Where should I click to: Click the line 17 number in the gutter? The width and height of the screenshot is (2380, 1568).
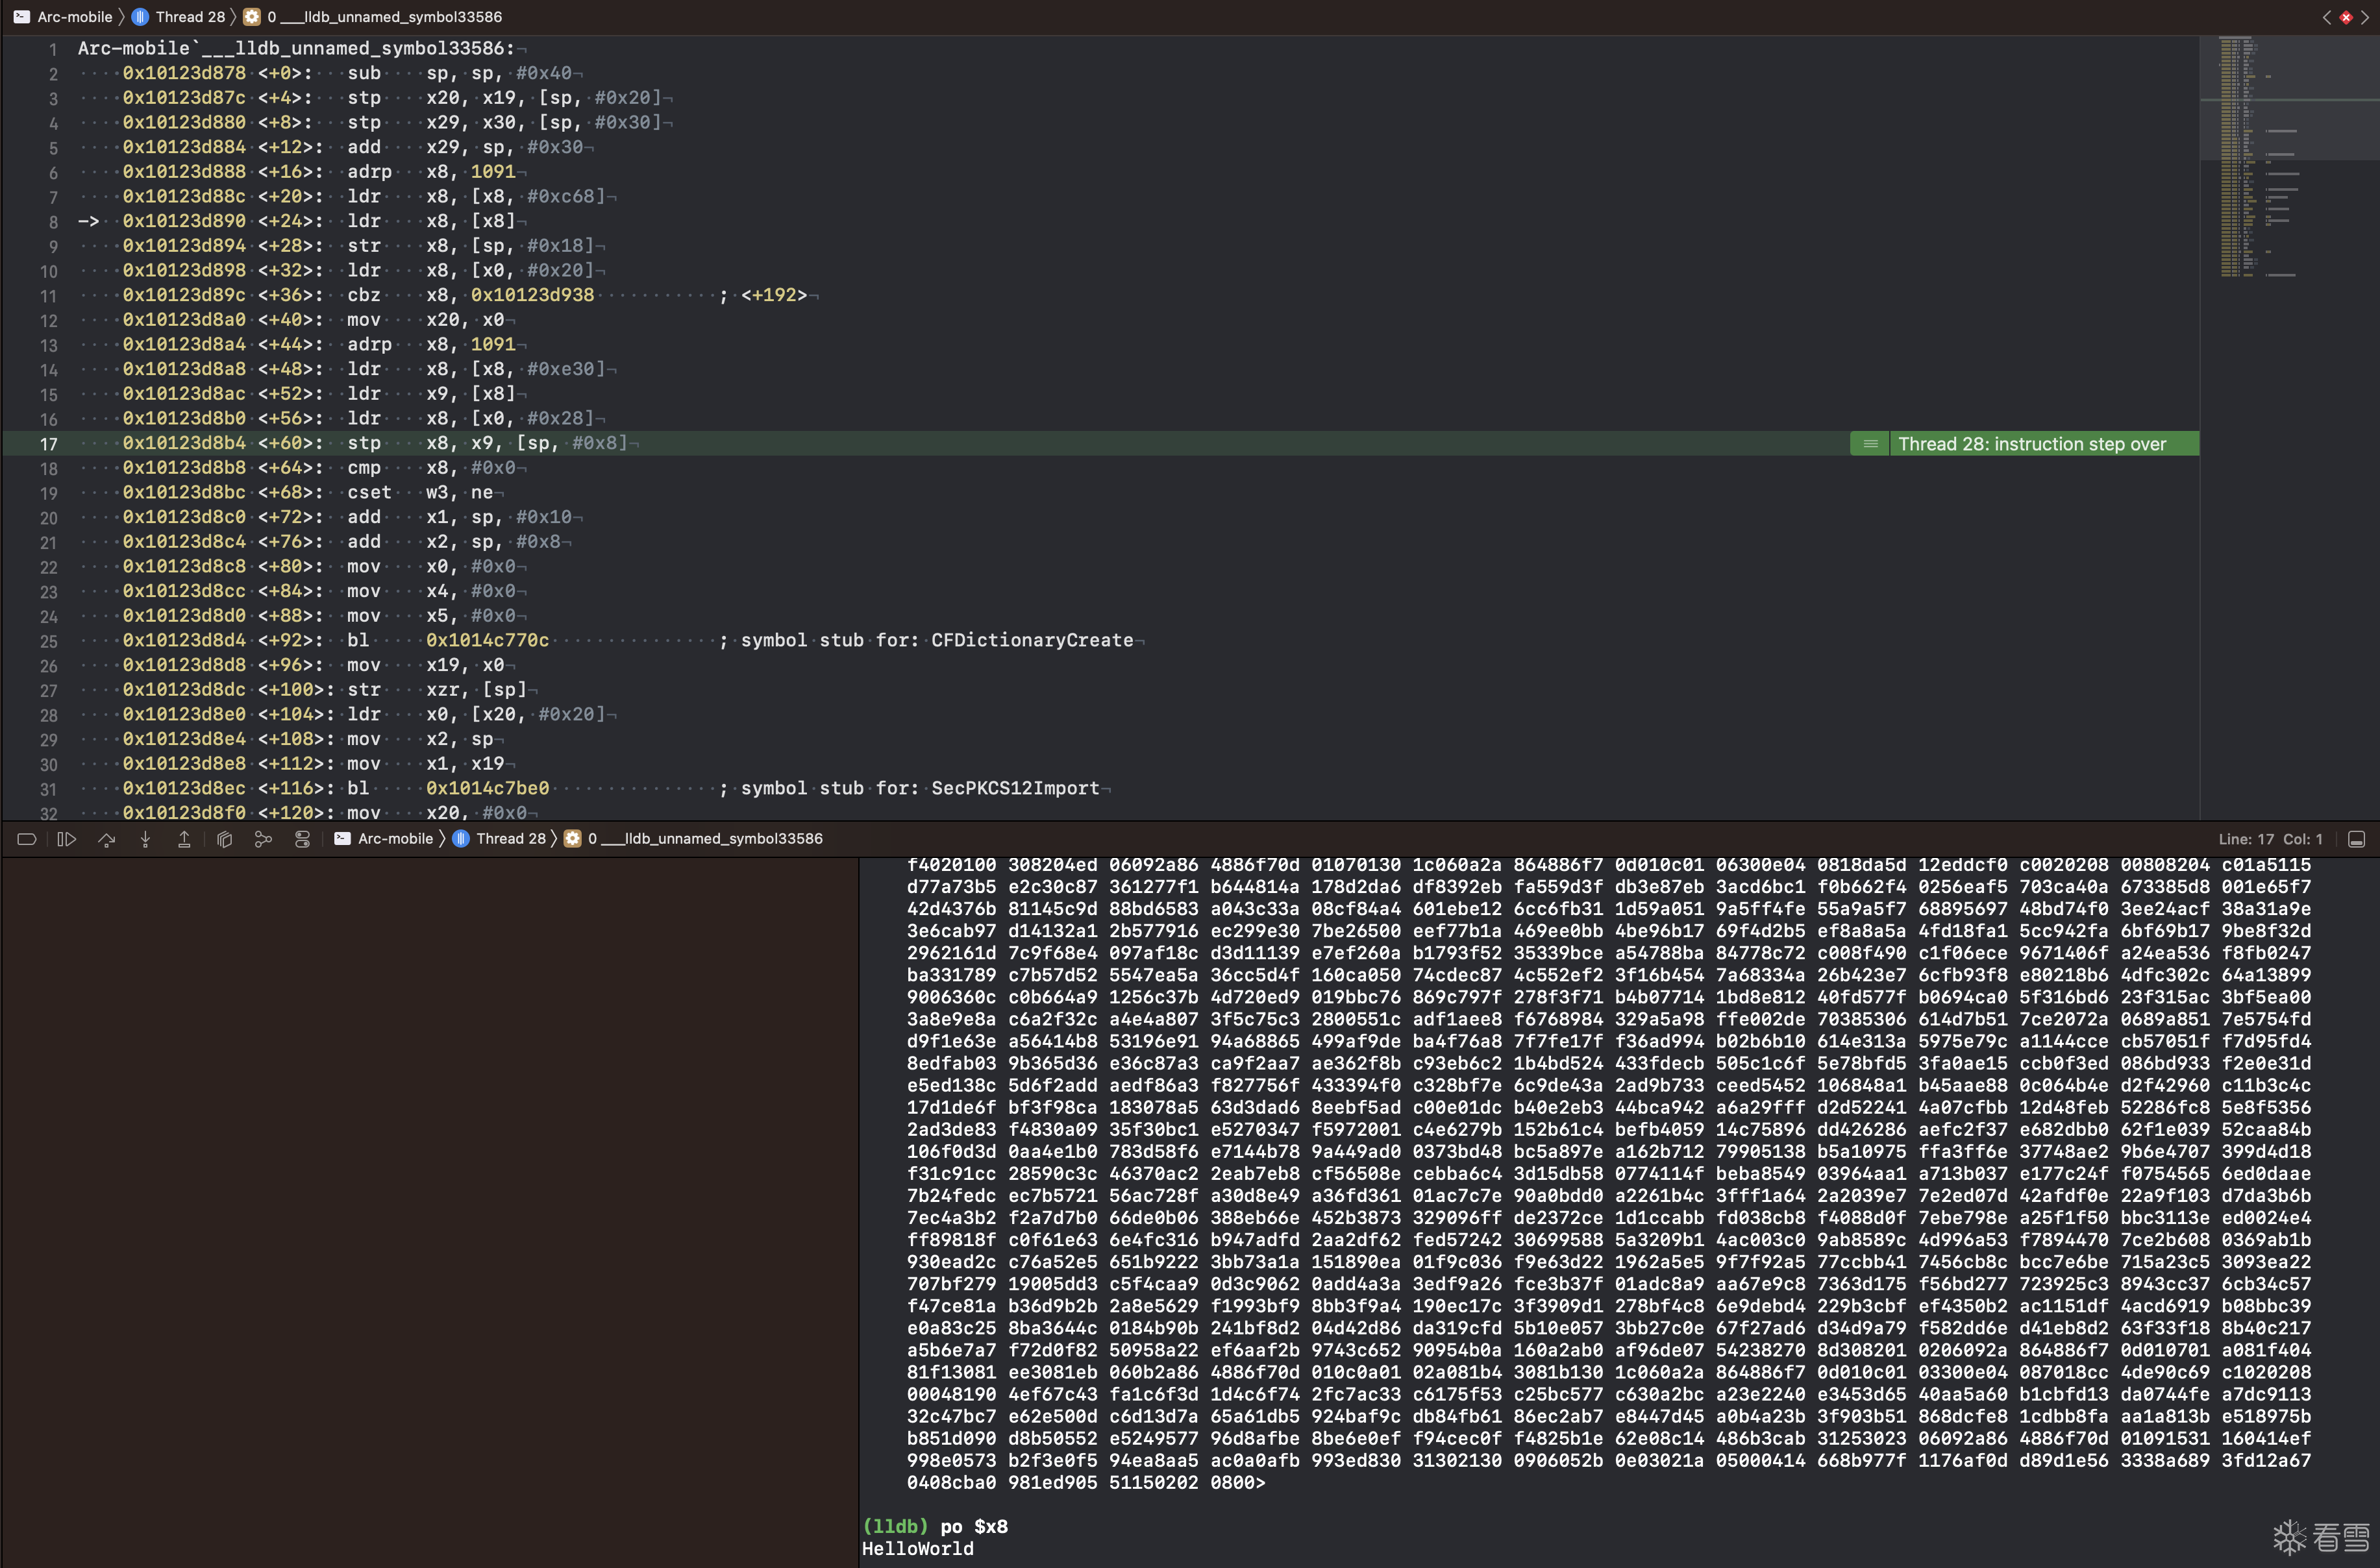point(49,444)
